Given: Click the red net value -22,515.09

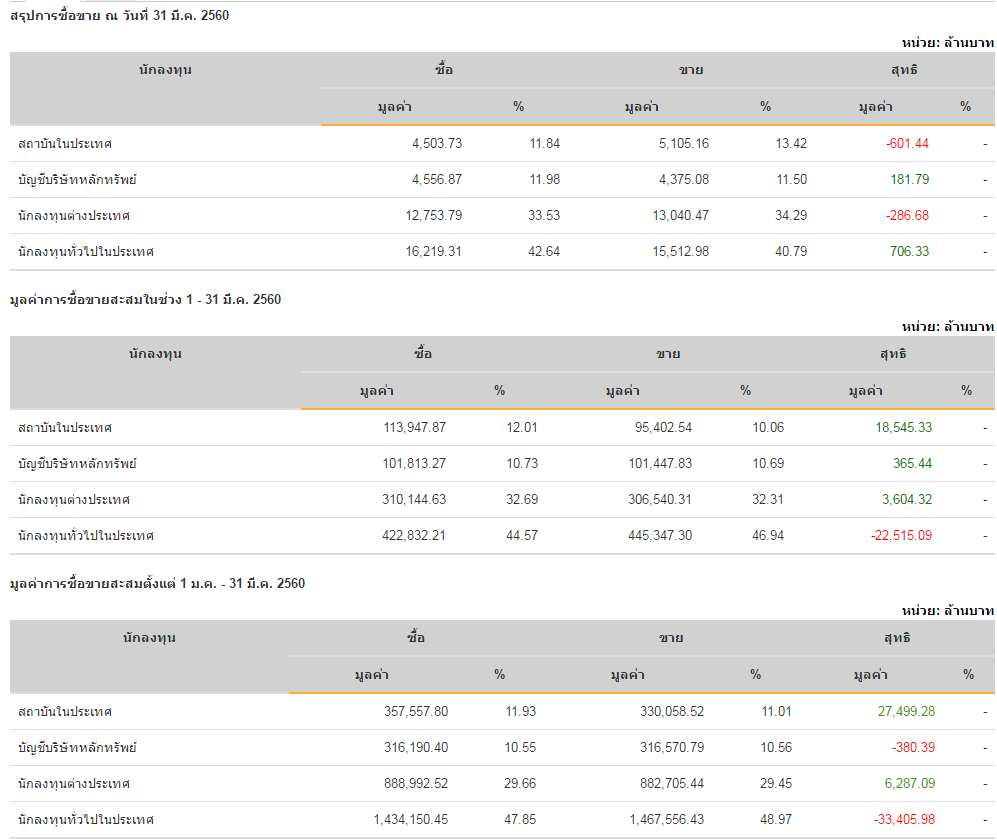Looking at the screenshot, I should pos(901,535).
